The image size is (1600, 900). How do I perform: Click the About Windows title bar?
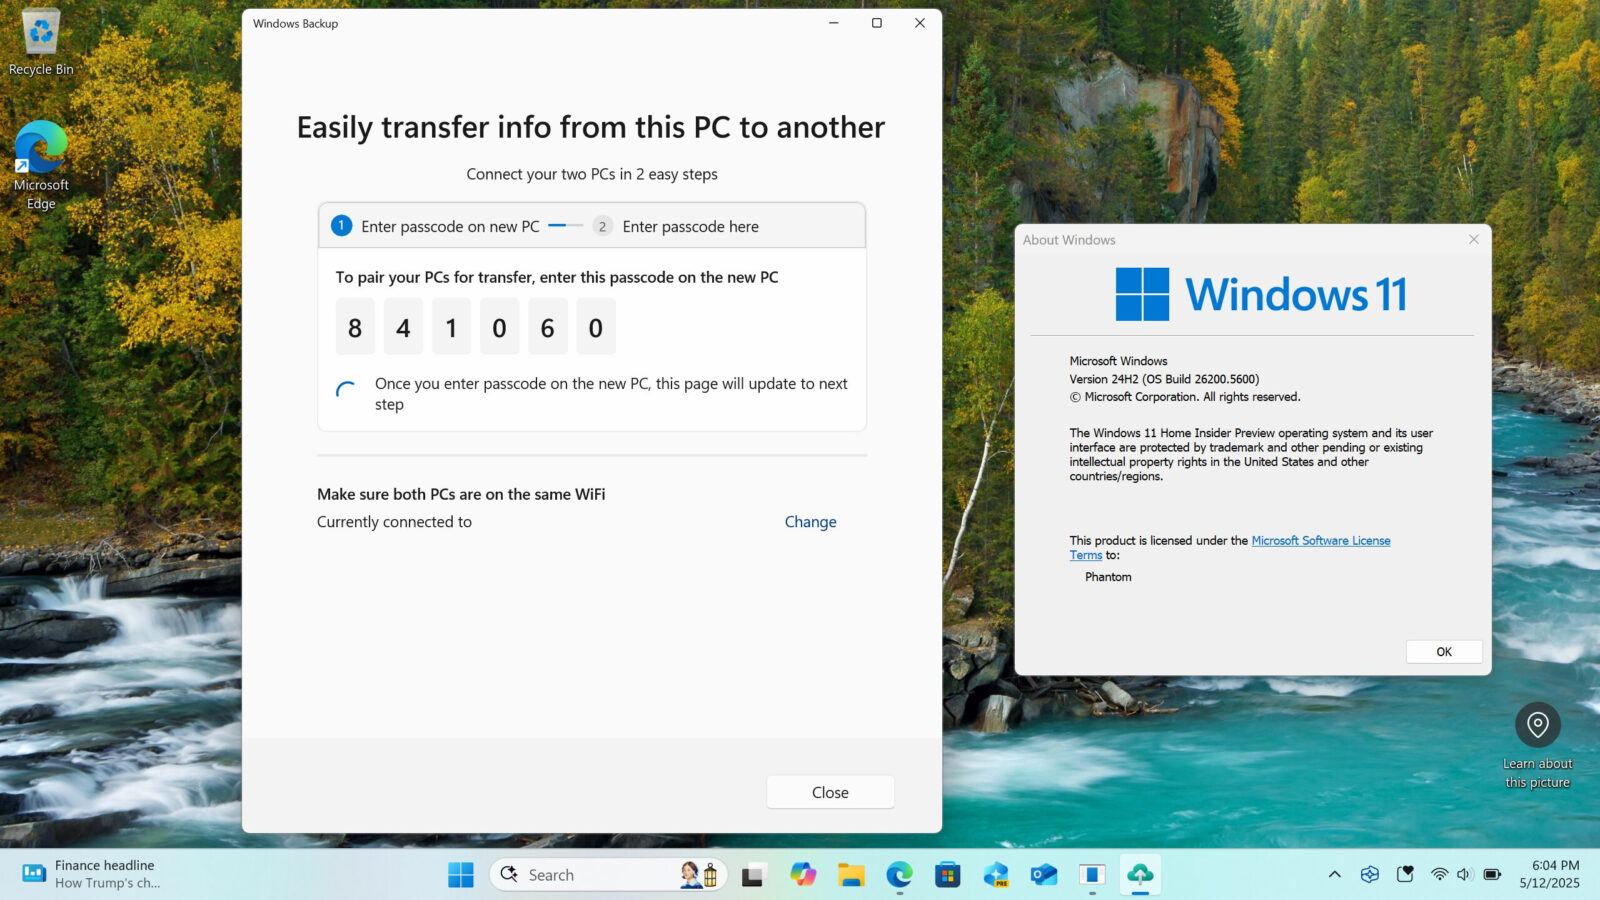[x=1200, y=240]
